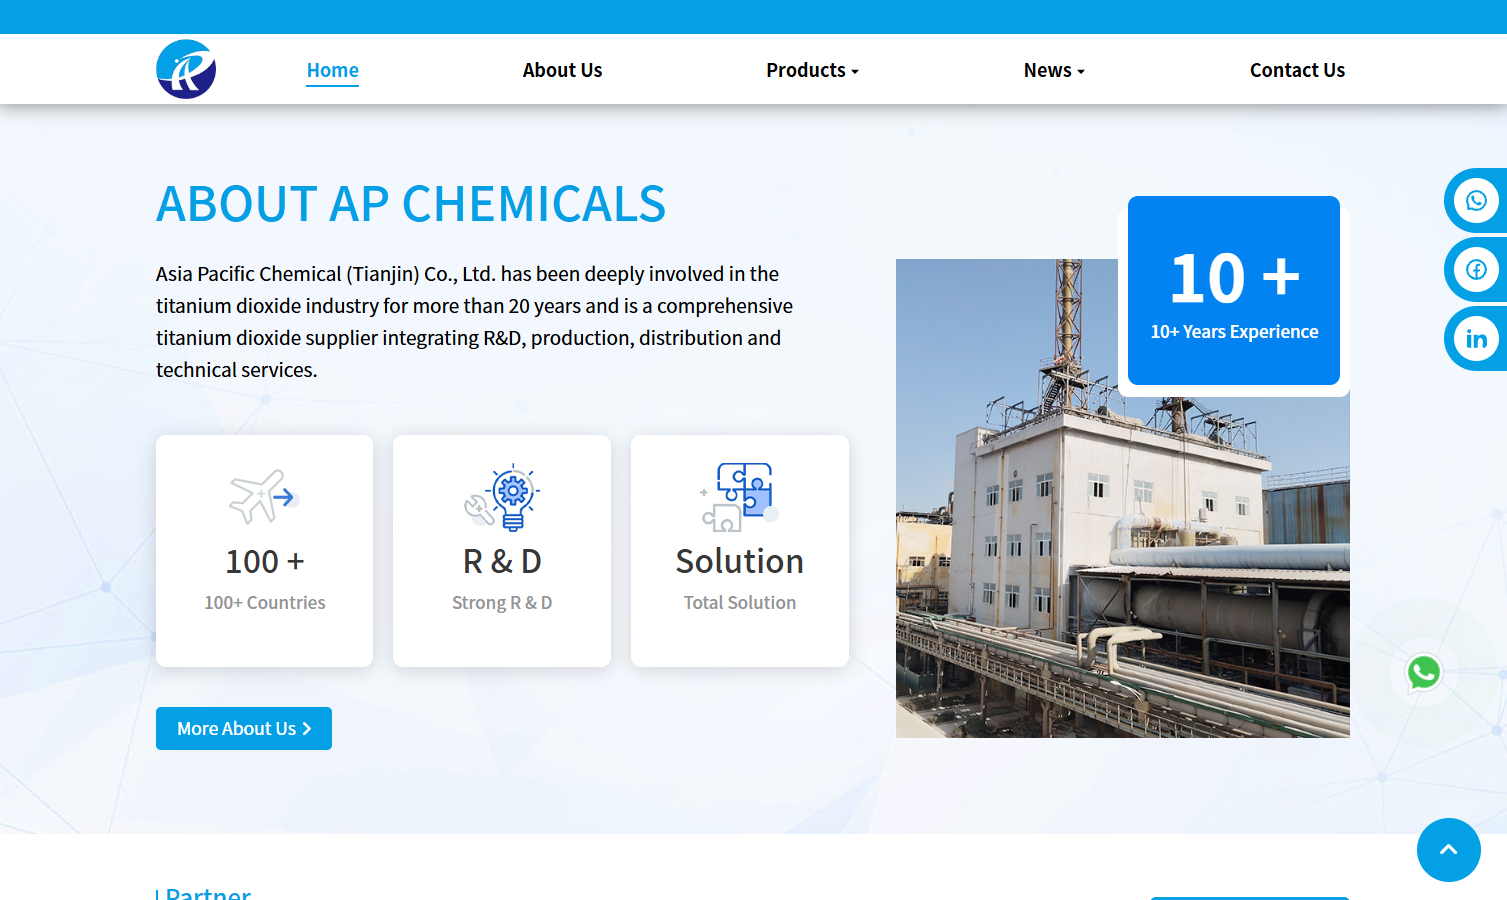Screen dimensions: 1507x900
Task: Click the AP Chemicals logo
Action: (186, 68)
